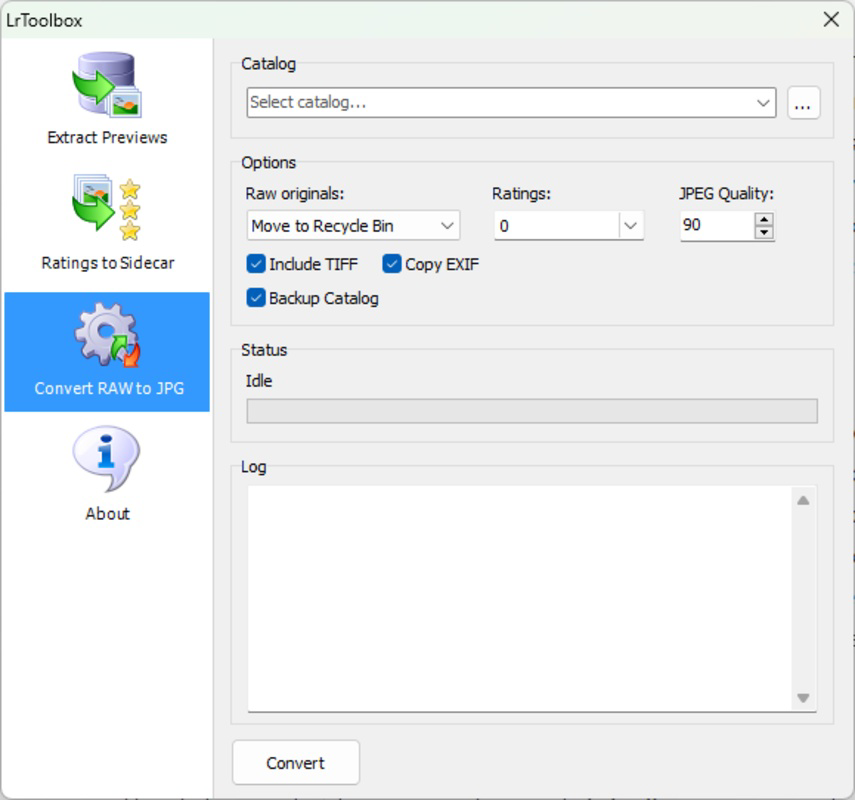
Task: Close the LrToolbox window
Action: pos(831,20)
